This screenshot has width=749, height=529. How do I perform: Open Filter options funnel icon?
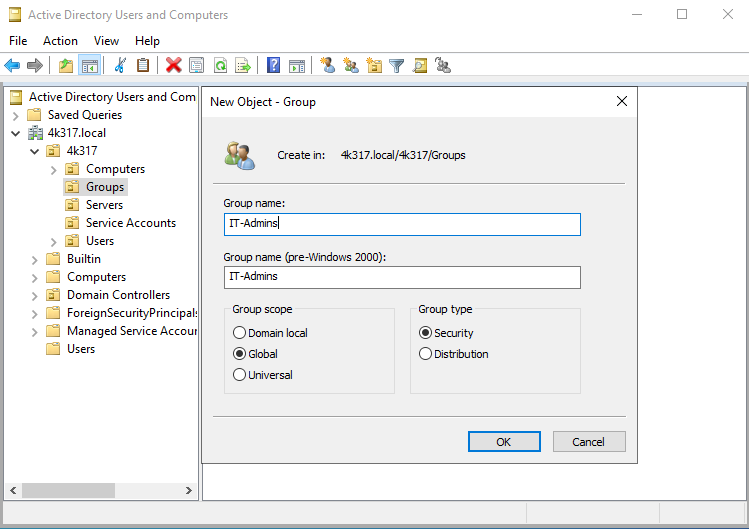tap(396, 65)
